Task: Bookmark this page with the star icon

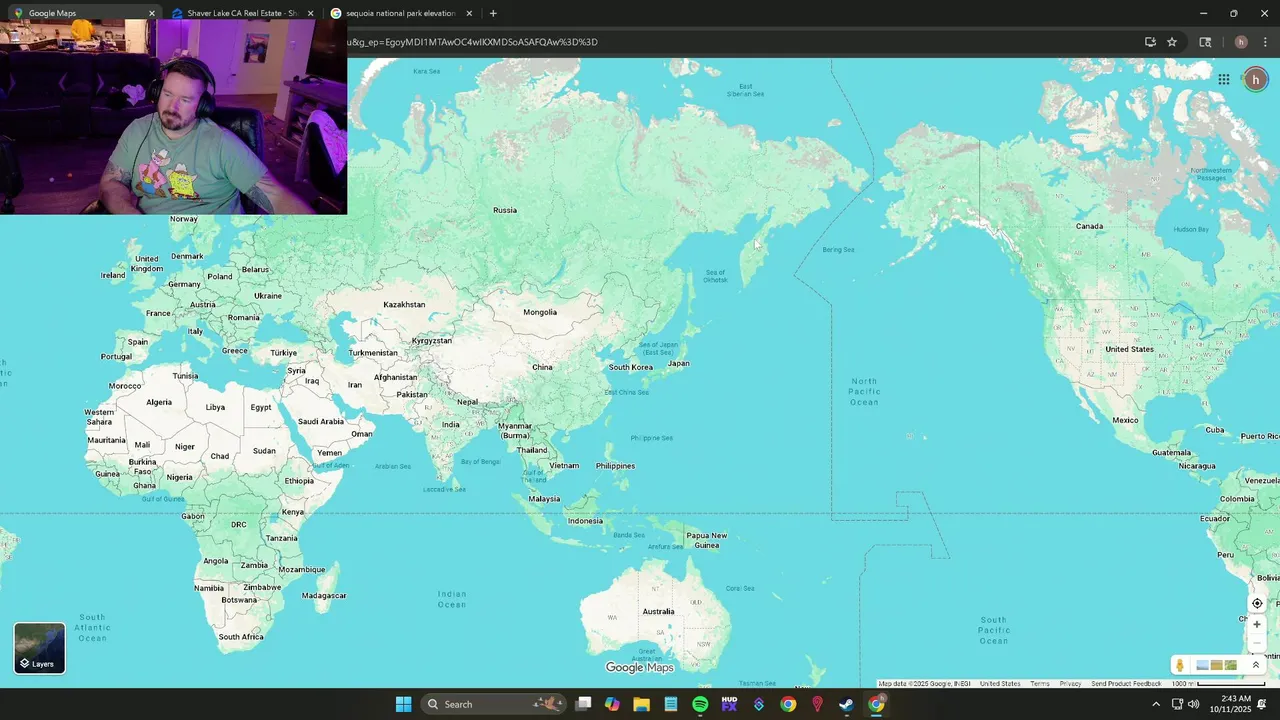Action: (x=1172, y=42)
